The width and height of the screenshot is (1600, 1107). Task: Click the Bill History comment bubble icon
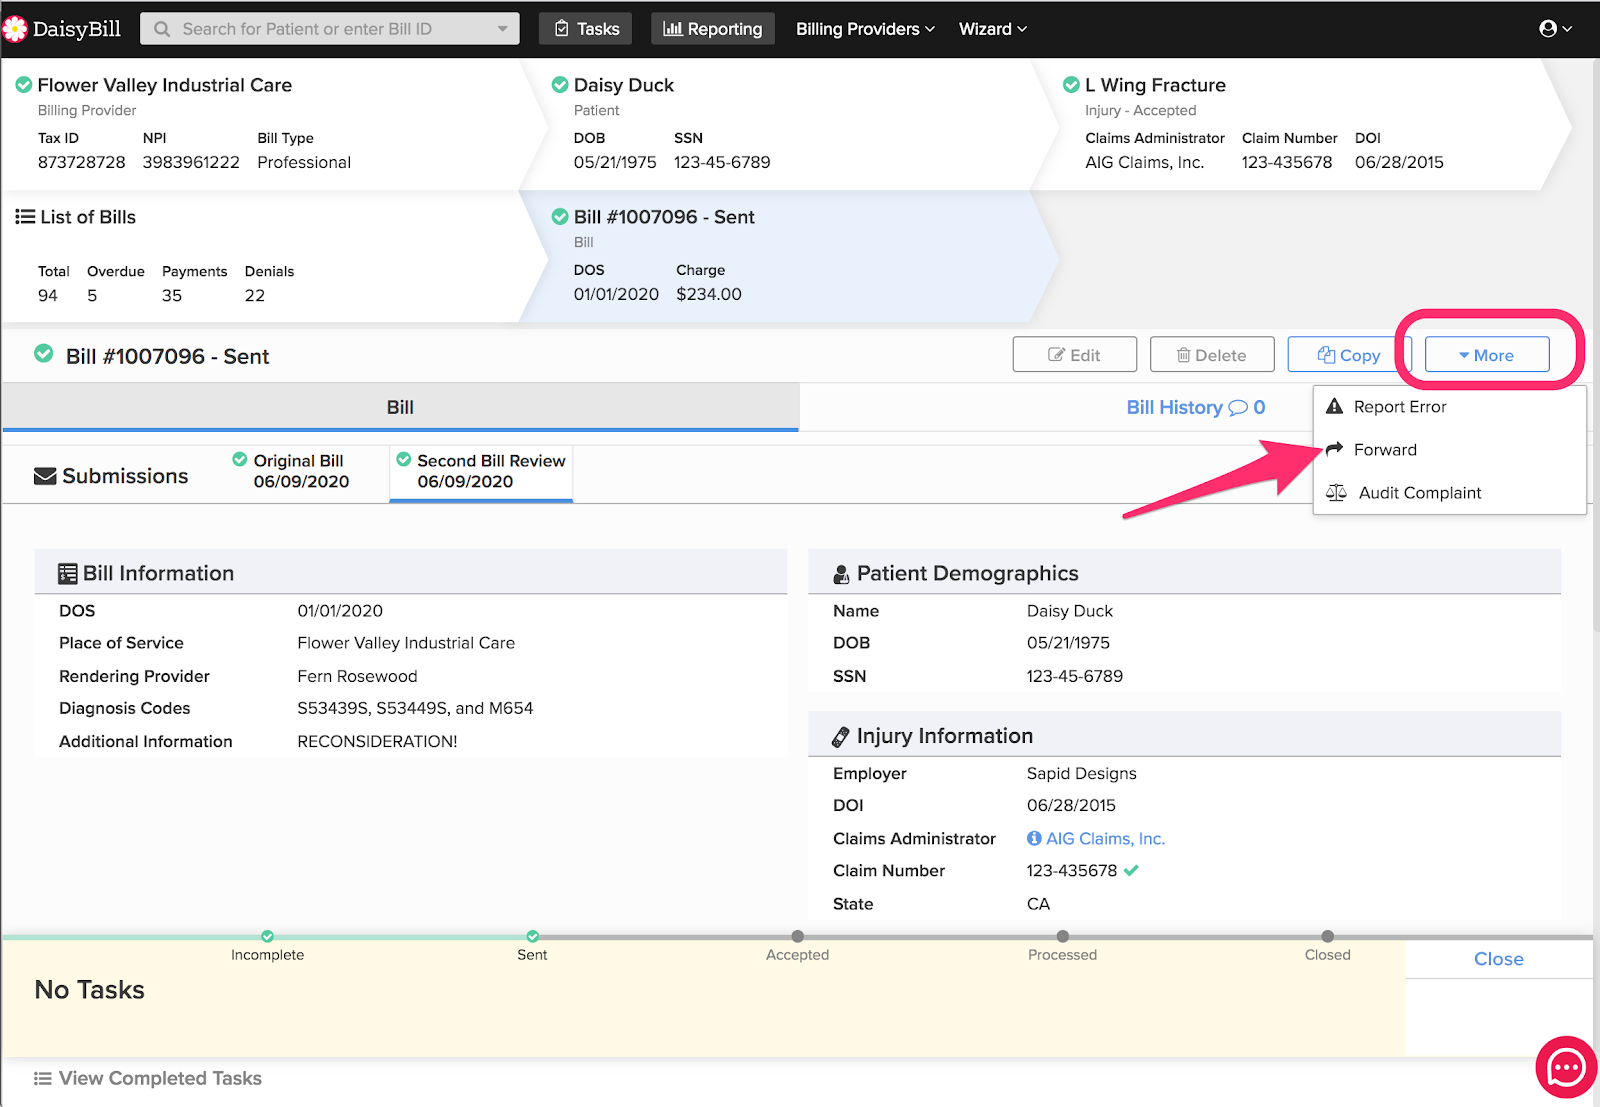(x=1238, y=408)
